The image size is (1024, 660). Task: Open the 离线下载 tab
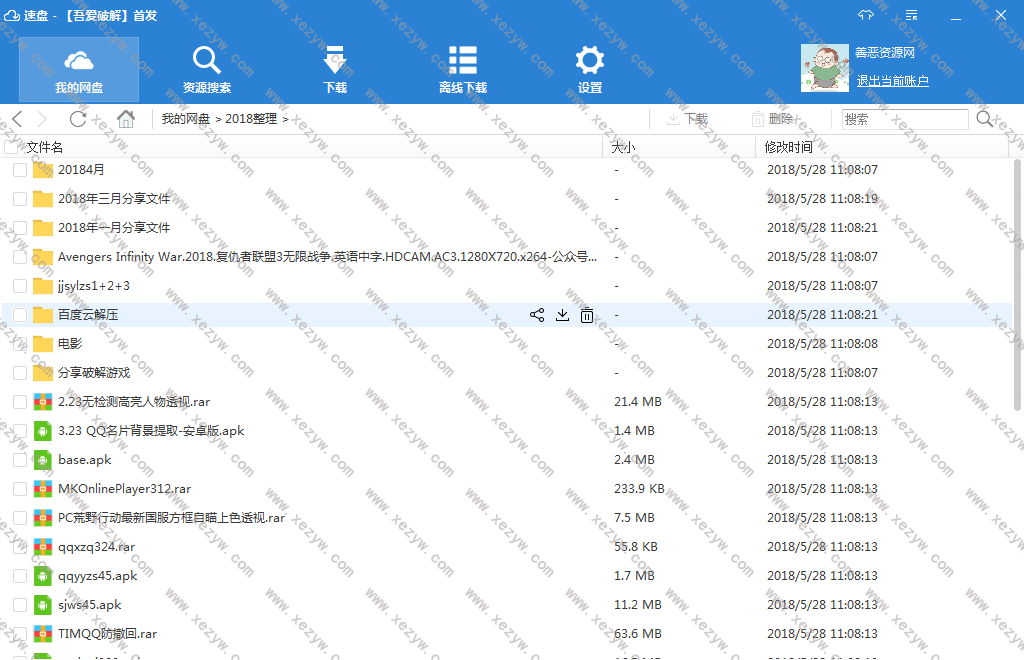pos(462,70)
